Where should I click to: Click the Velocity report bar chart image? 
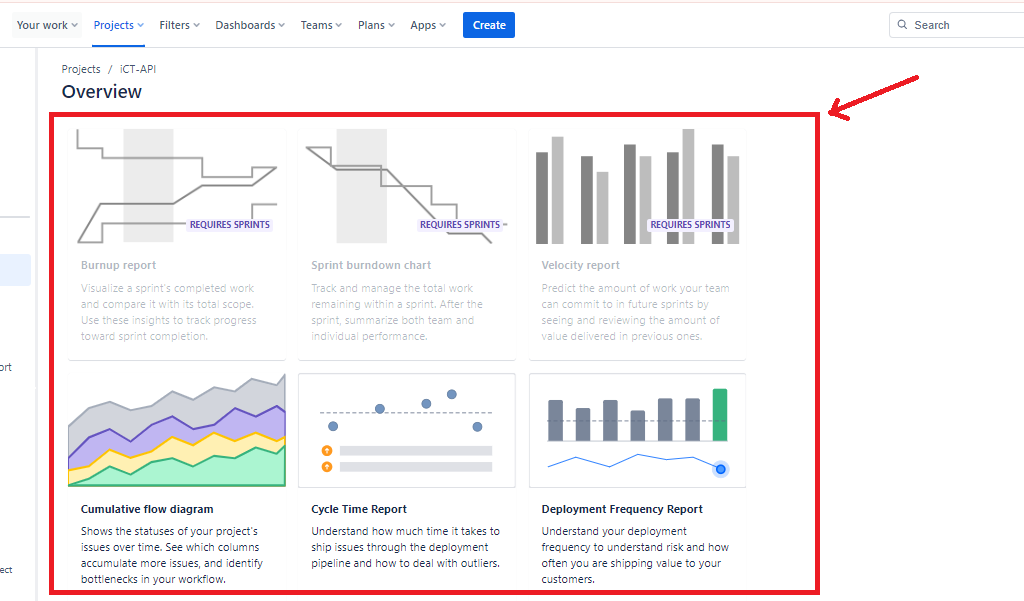point(637,186)
